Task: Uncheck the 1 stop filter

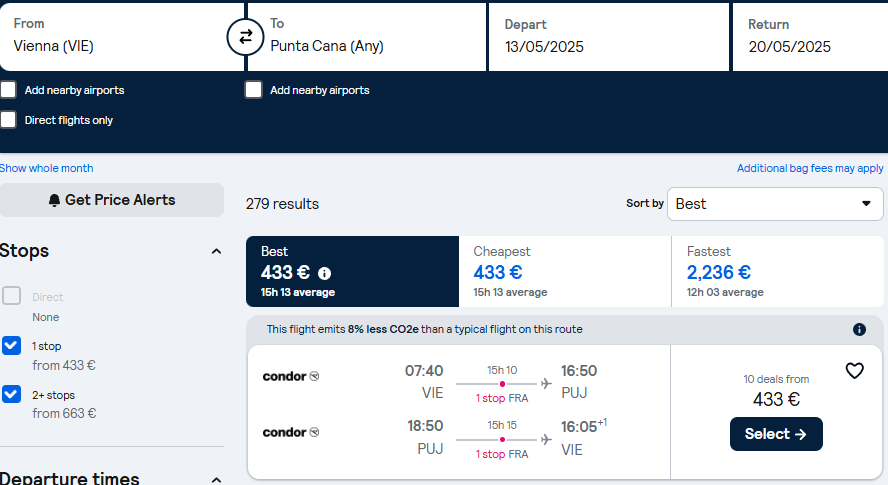Action: 11,346
